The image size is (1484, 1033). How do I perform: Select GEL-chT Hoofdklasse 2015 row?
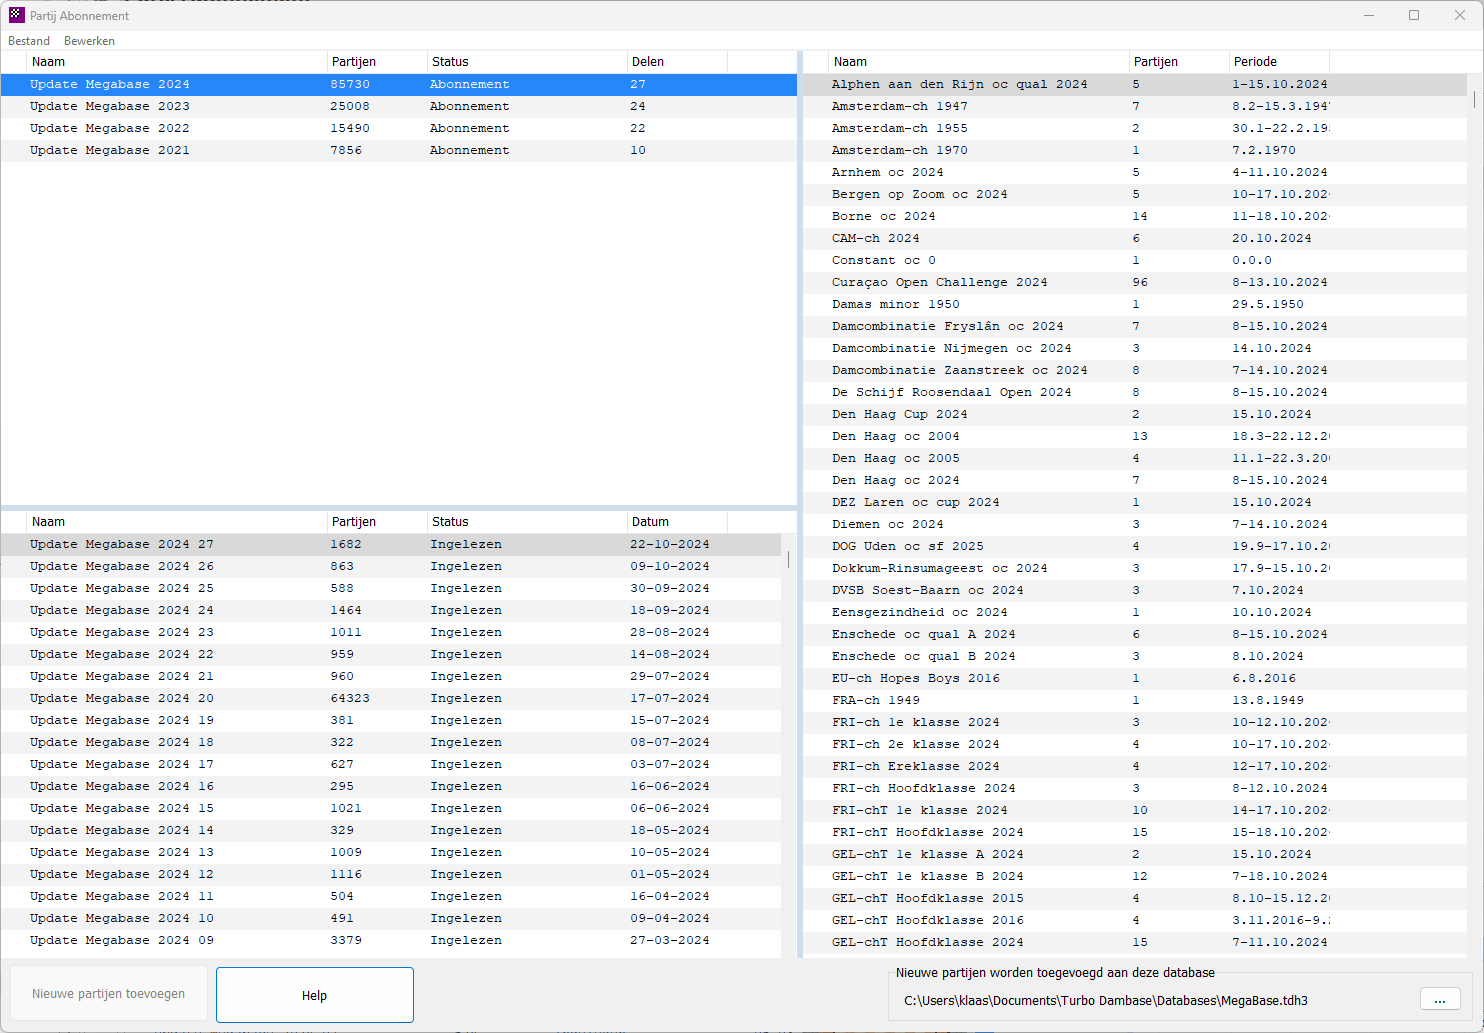[1135, 899]
